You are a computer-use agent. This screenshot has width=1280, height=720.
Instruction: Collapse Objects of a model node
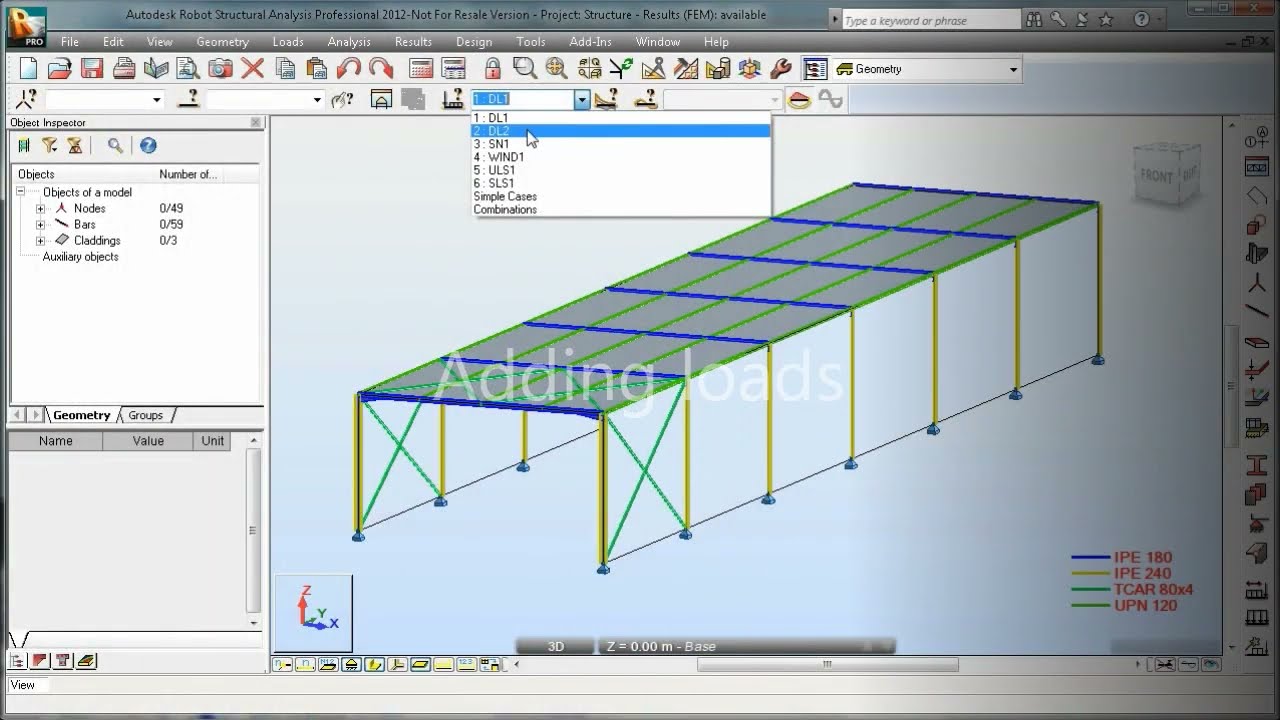click(x=20, y=192)
